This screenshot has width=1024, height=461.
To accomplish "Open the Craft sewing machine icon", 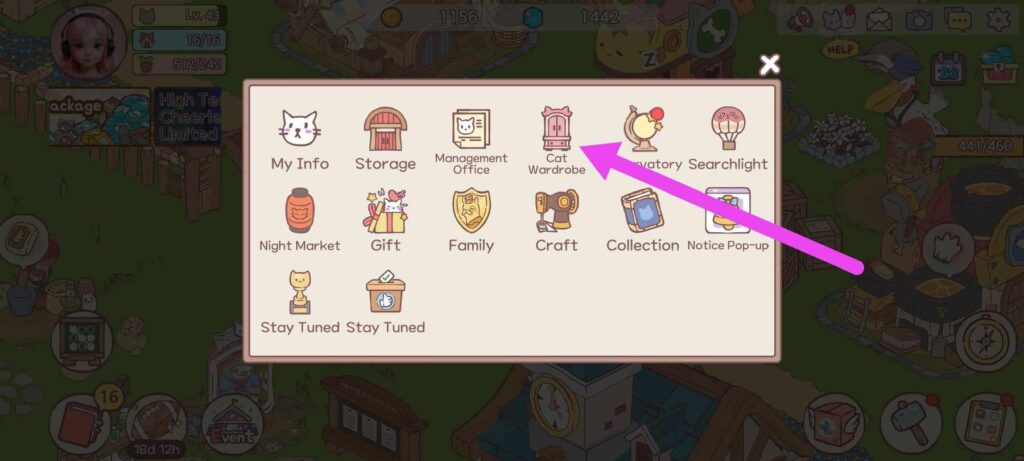I will 556,210.
